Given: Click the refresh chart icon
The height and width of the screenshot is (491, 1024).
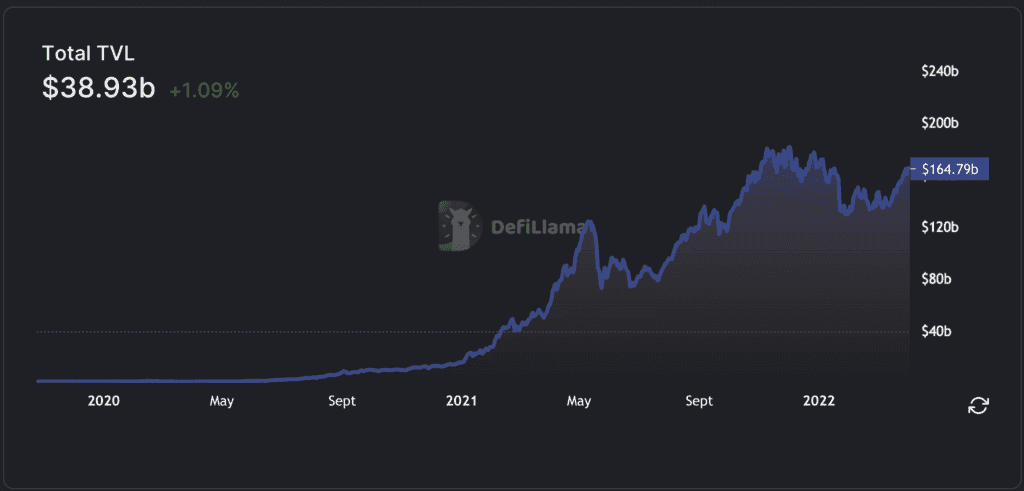Looking at the screenshot, I should (x=978, y=405).
